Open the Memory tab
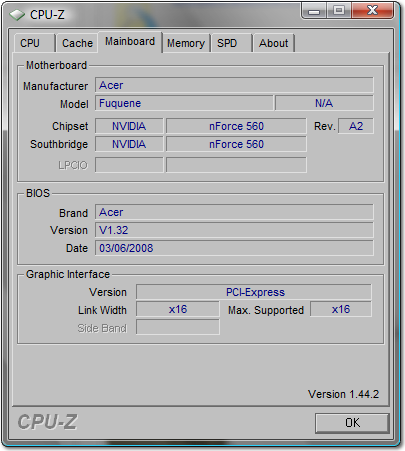The image size is (405, 451). pyautogui.click(x=186, y=43)
